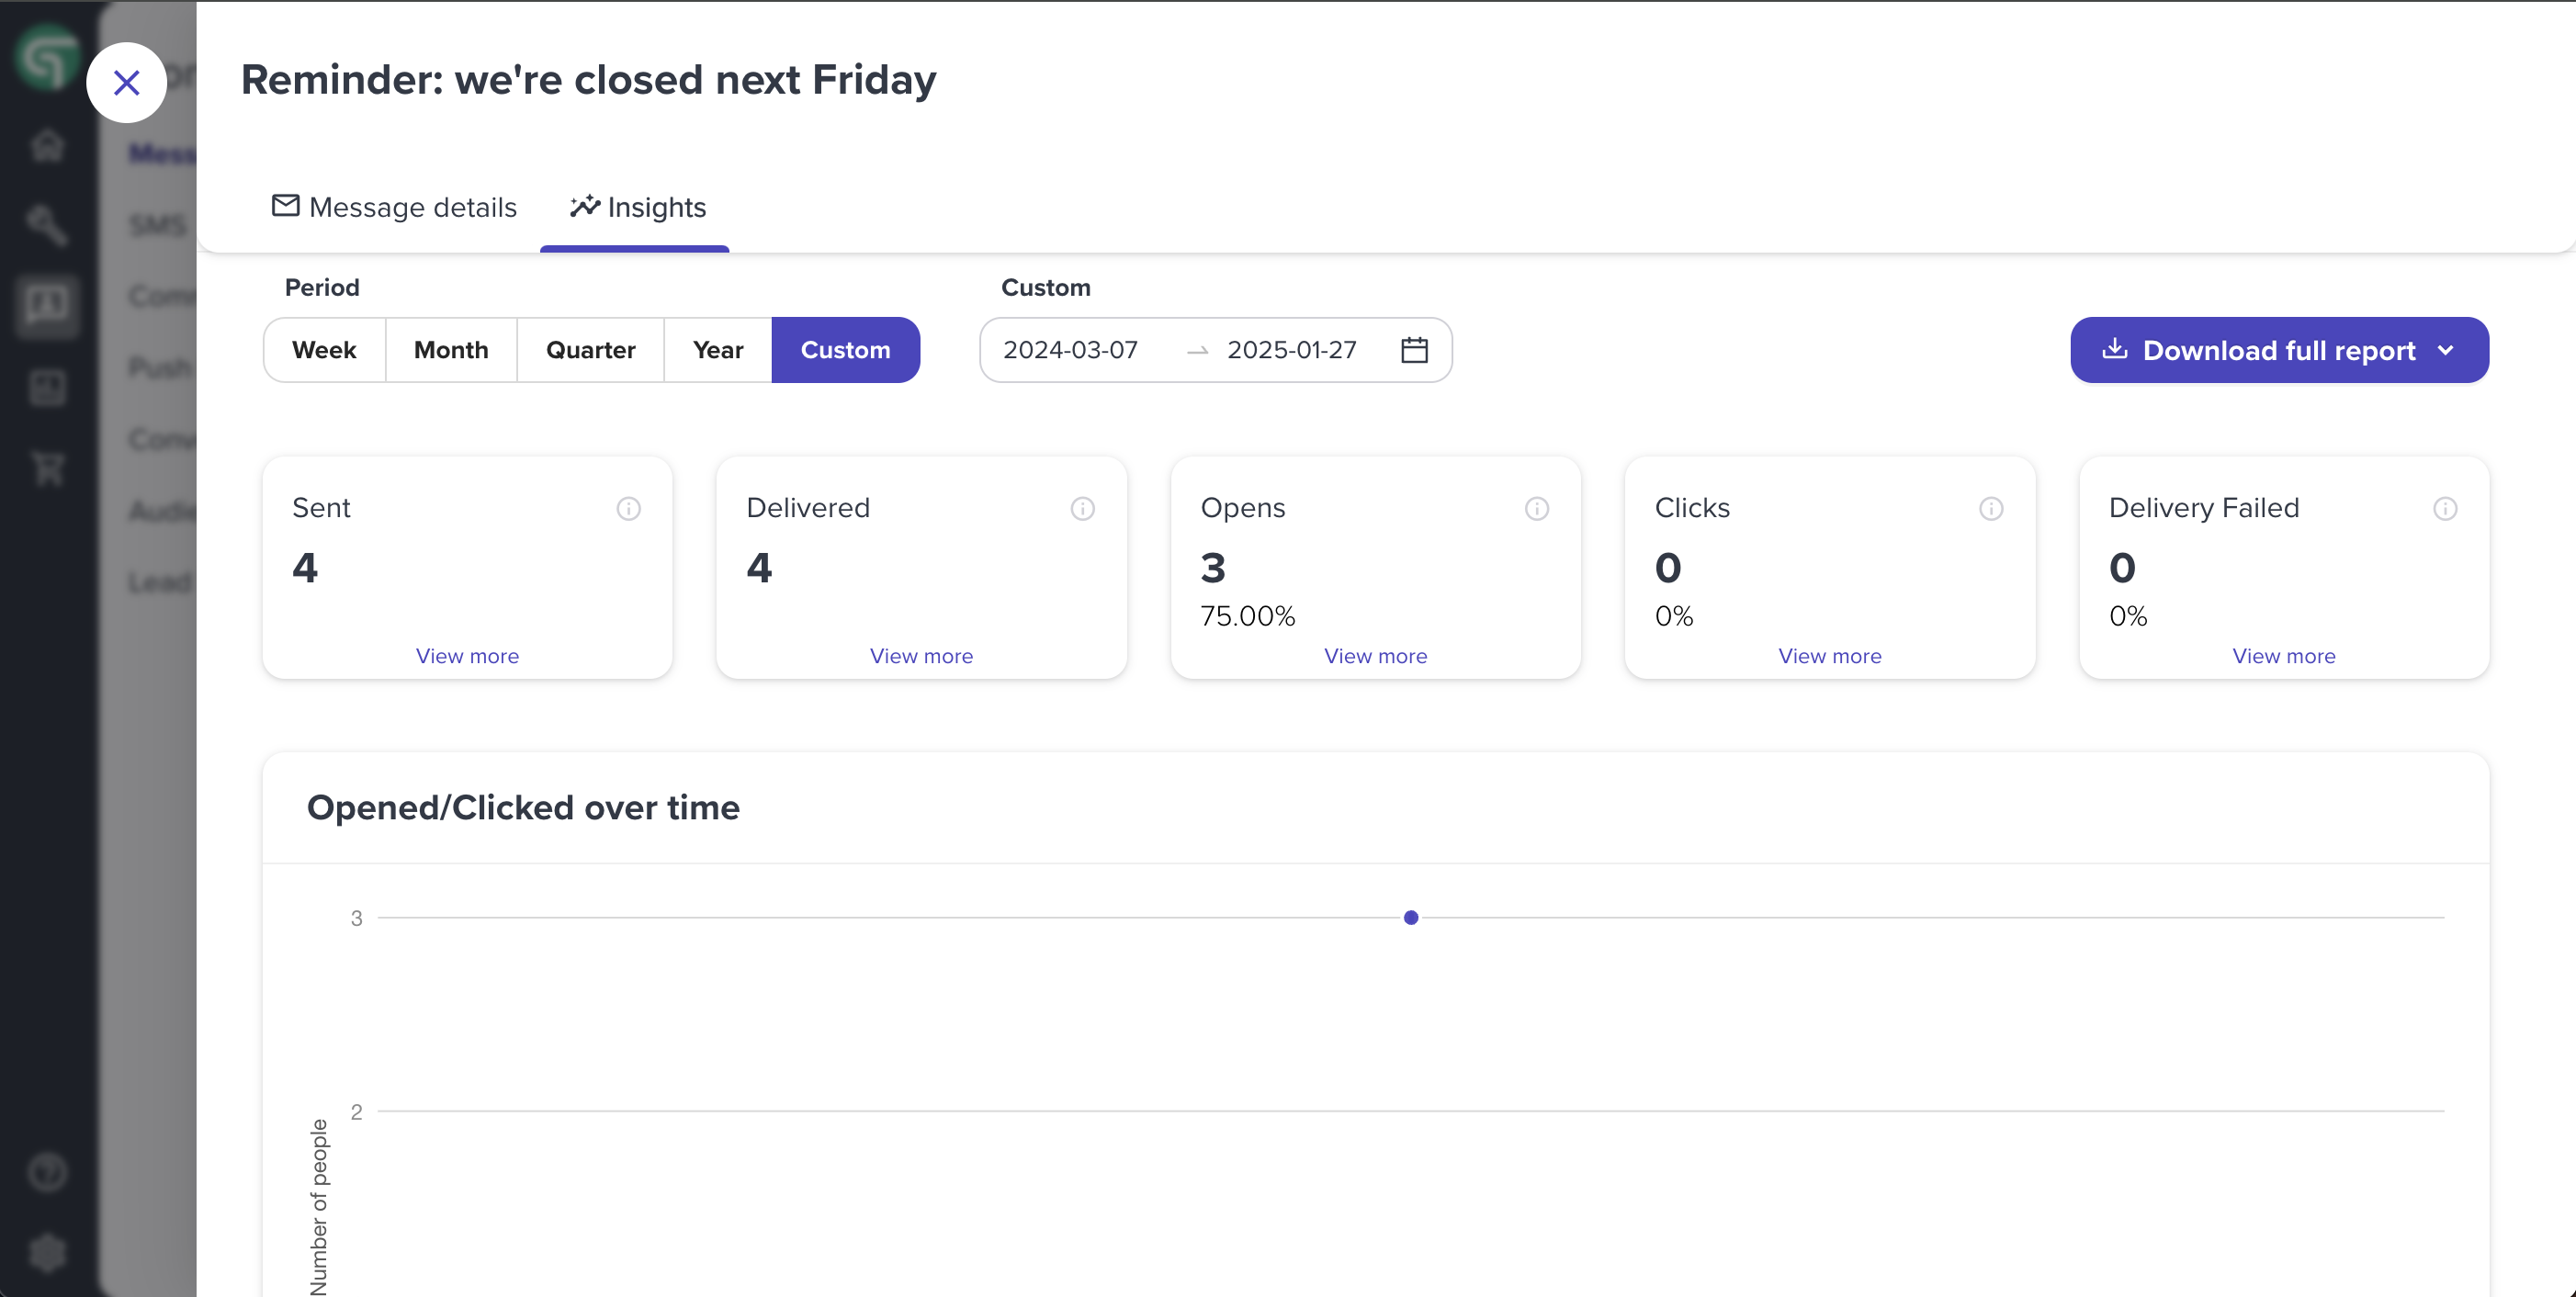Expand the Download full report chevron
2576x1297 pixels.
(2446, 350)
